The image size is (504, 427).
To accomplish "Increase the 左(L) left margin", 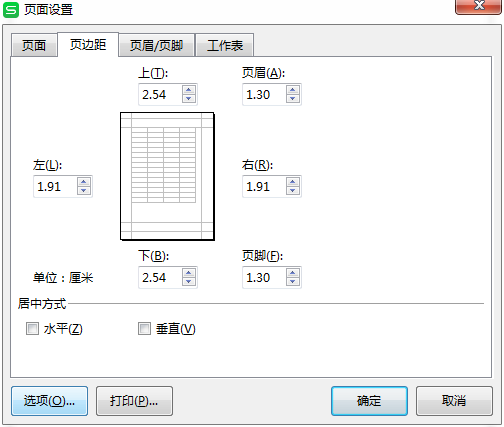I will pyautogui.click(x=84, y=182).
